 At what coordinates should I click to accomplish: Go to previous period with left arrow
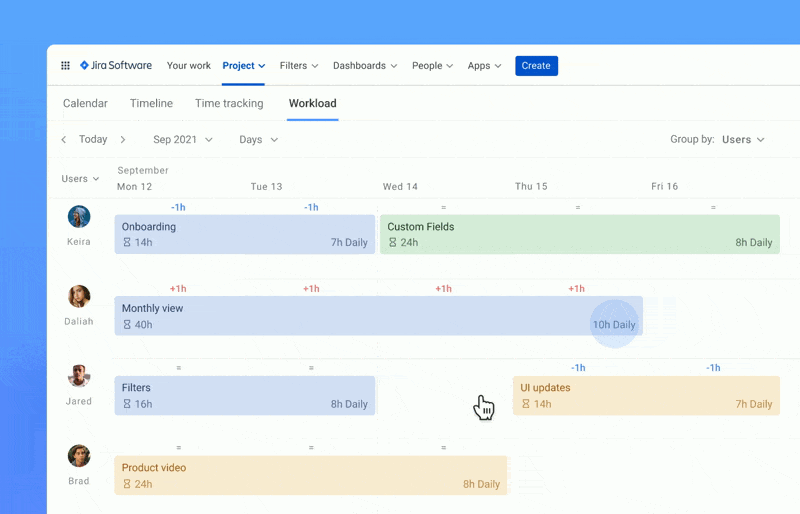tap(64, 140)
